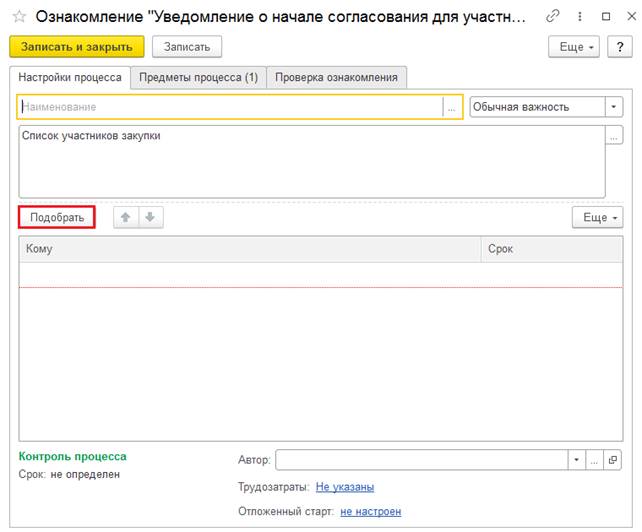Click the Подобрать button

tap(57, 217)
